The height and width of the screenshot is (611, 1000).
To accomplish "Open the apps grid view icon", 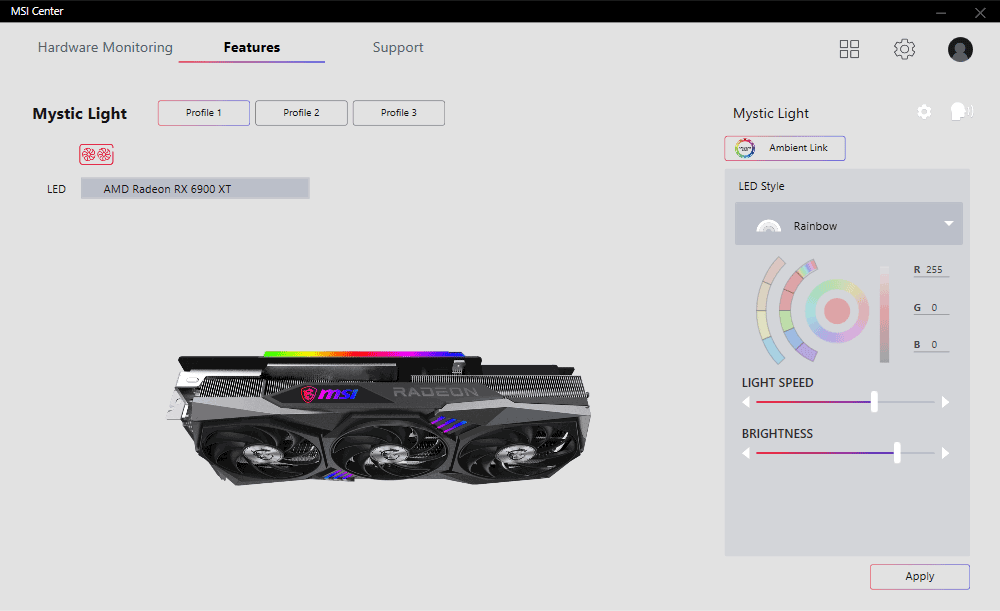I will 849,49.
